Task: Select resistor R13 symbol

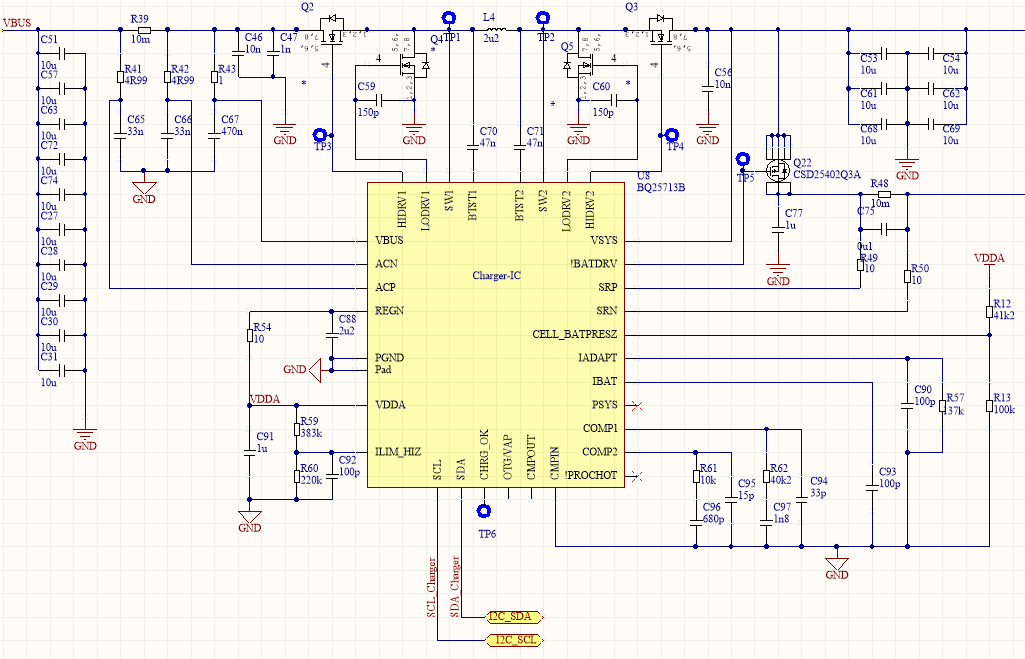Action: coord(990,406)
